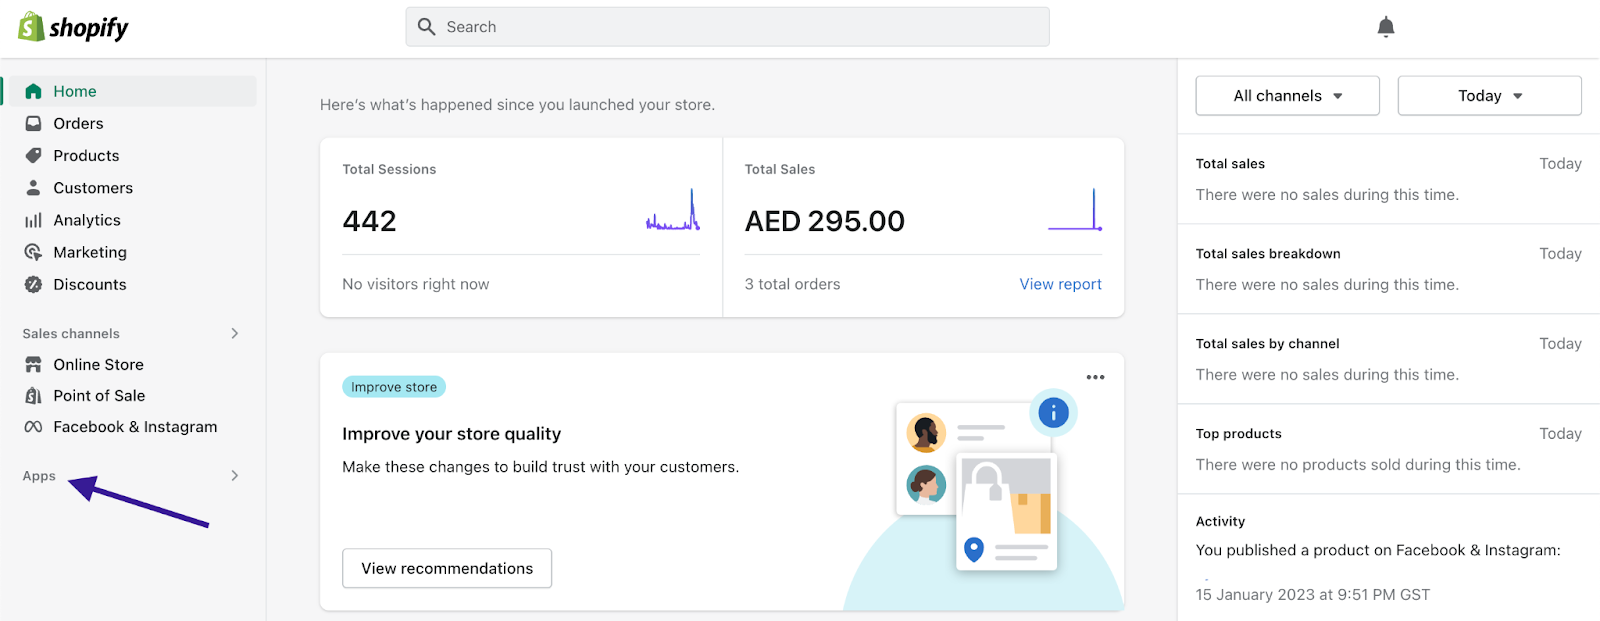This screenshot has width=1600, height=621.
Task: Click the Products tag icon
Action: click(33, 156)
